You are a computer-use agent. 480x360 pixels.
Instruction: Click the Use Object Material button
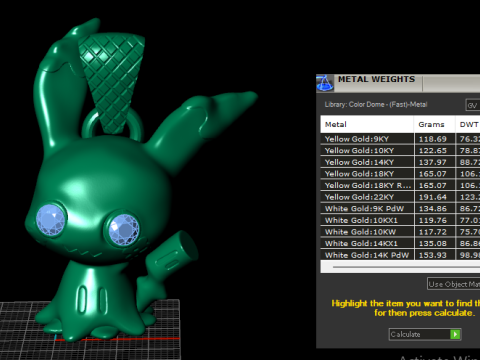pos(454,284)
